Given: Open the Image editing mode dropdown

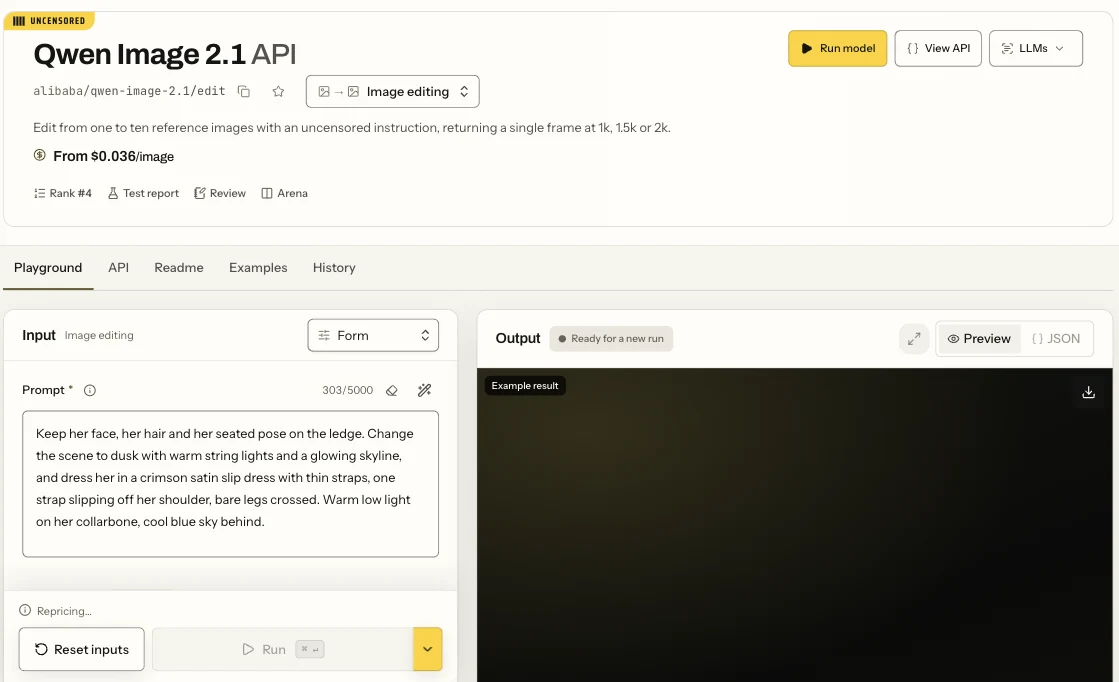Looking at the screenshot, I should [393, 91].
